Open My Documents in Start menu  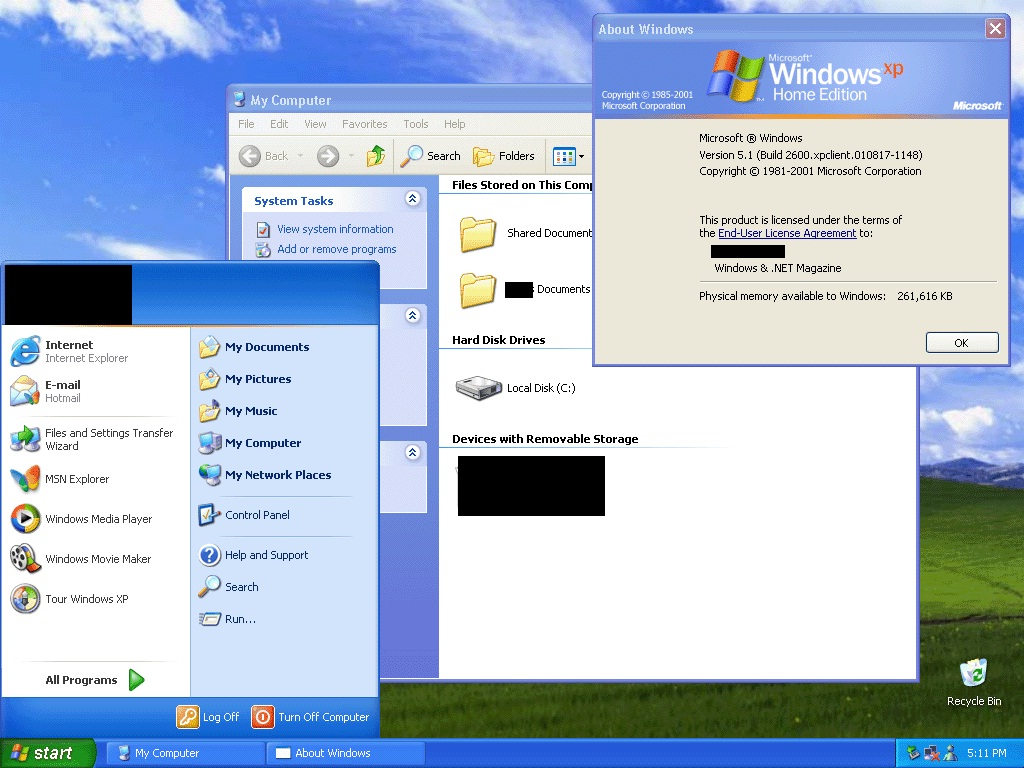253,347
